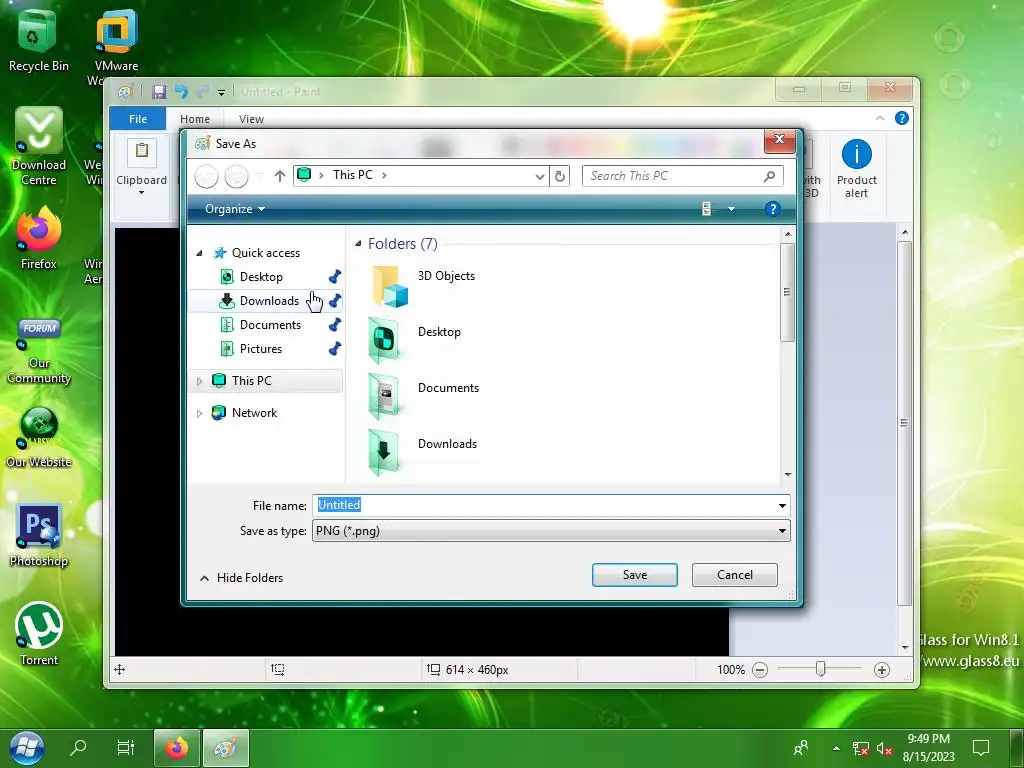Switch to Firefox on taskbar
Viewport: 1024px width, 768px height.
[176, 748]
